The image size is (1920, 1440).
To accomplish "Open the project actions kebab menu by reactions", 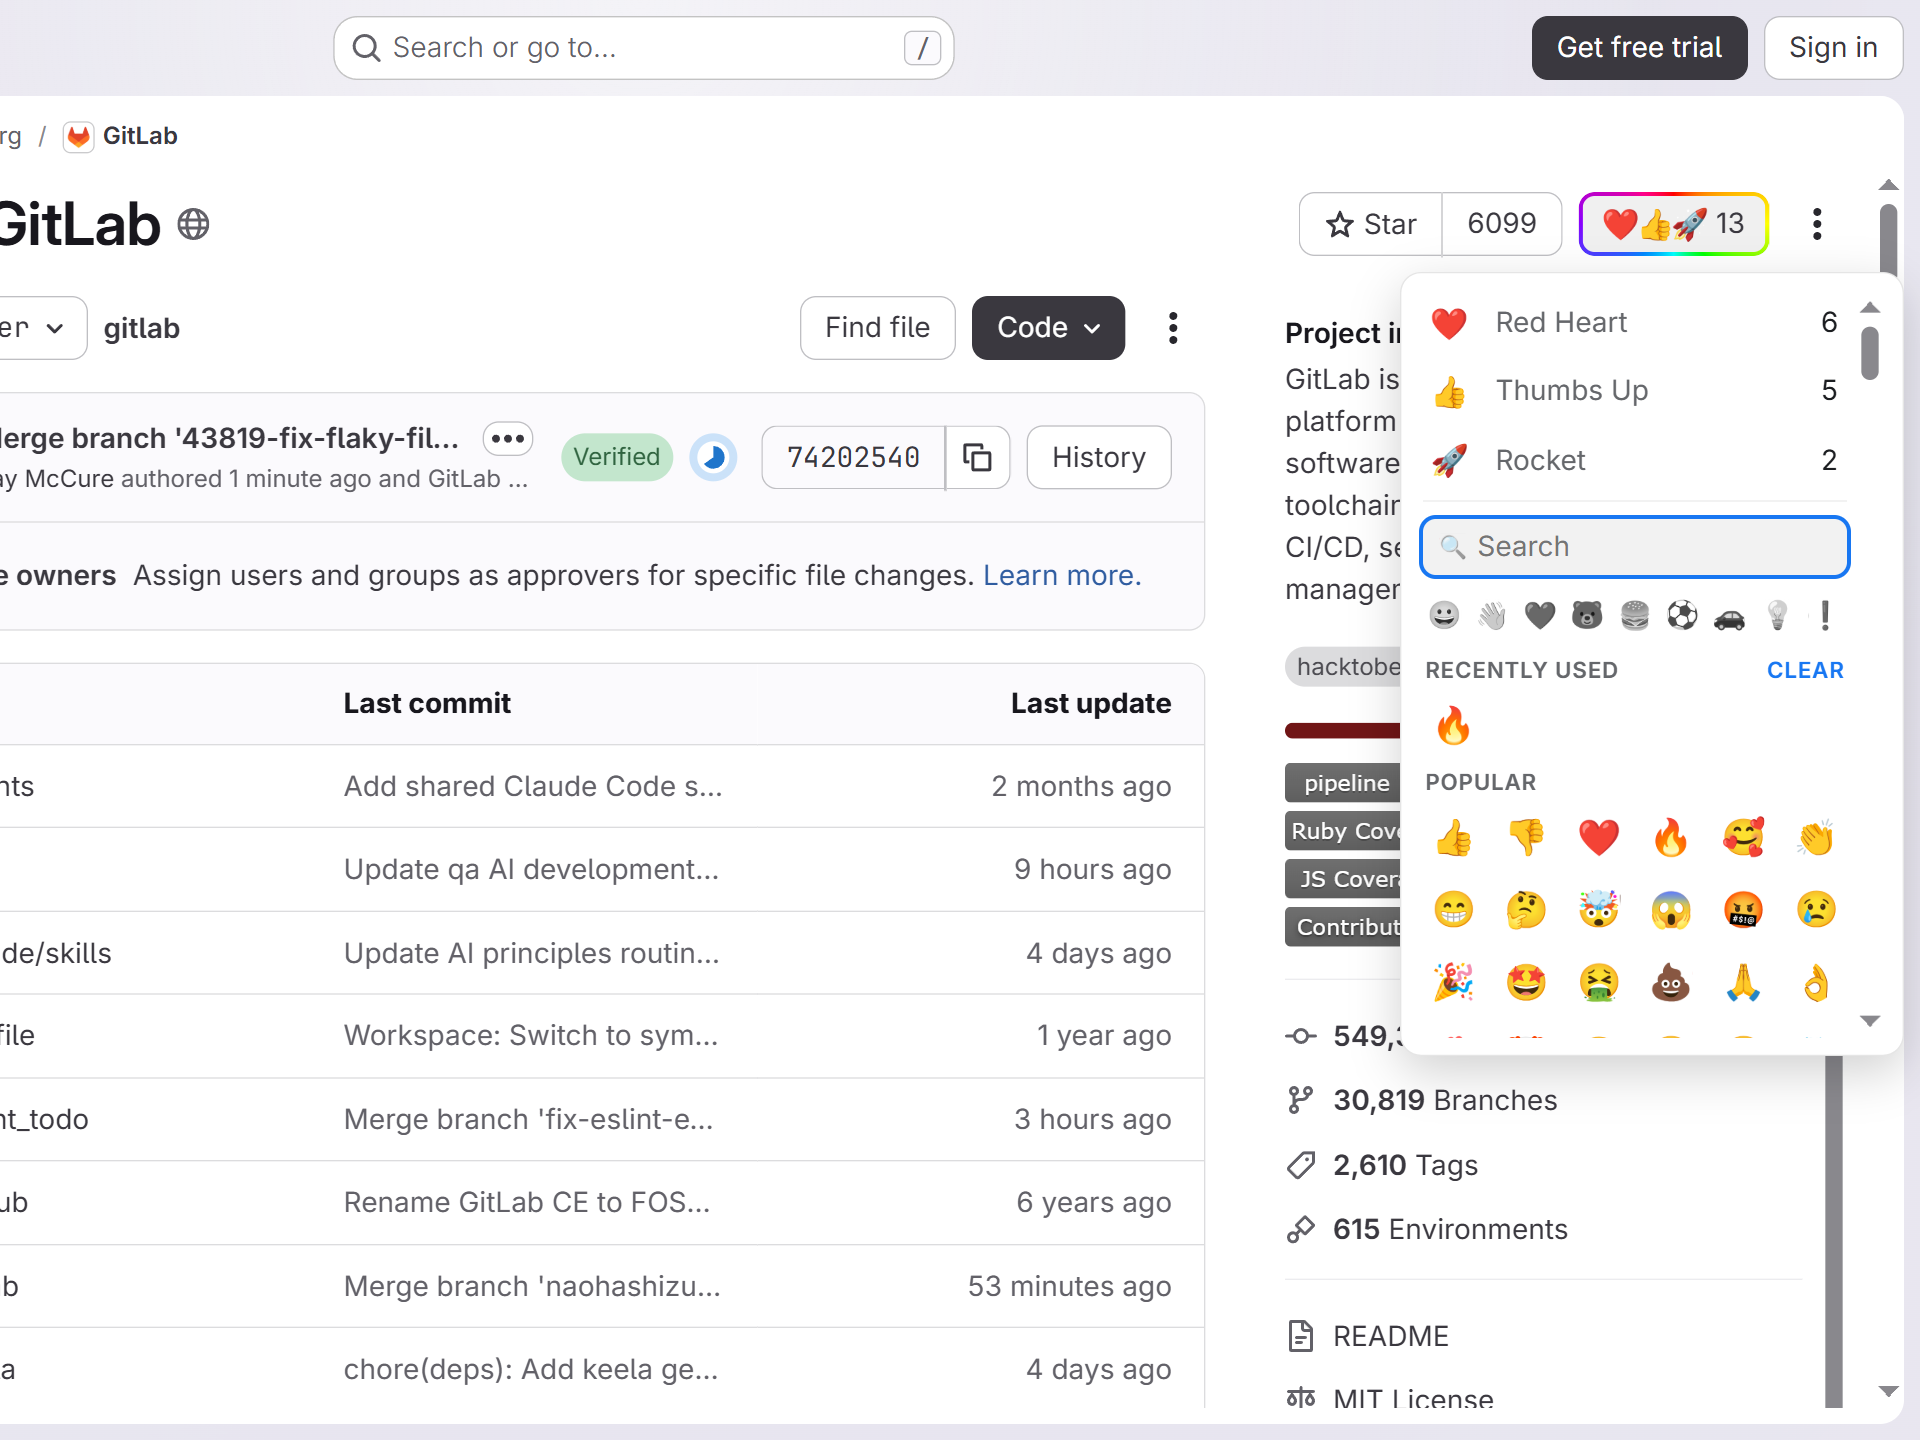I will 1817,224.
